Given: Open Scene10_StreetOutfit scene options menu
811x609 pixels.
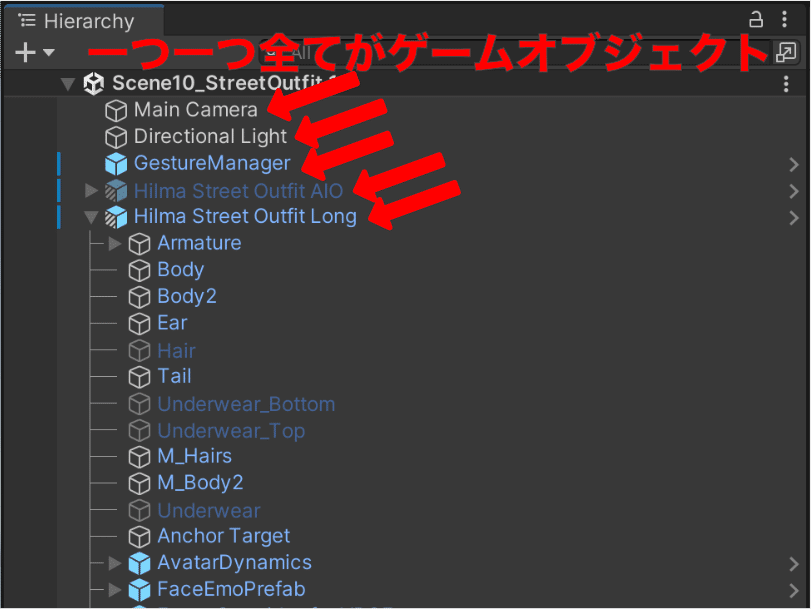Looking at the screenshot, I should [786, 83].
